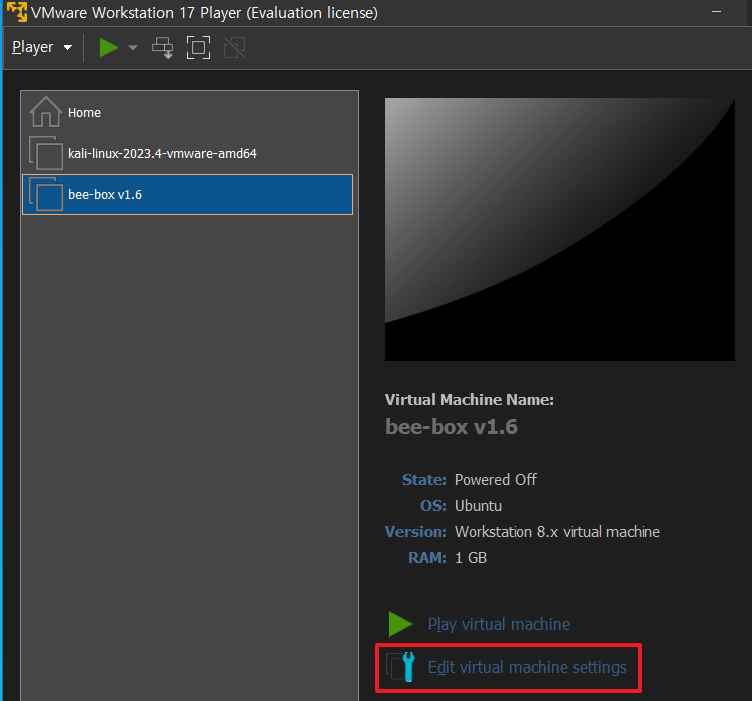752x701 pixels.
Task: Click the 'Ubuntu' OS value
Action: (x=478, y=506)
